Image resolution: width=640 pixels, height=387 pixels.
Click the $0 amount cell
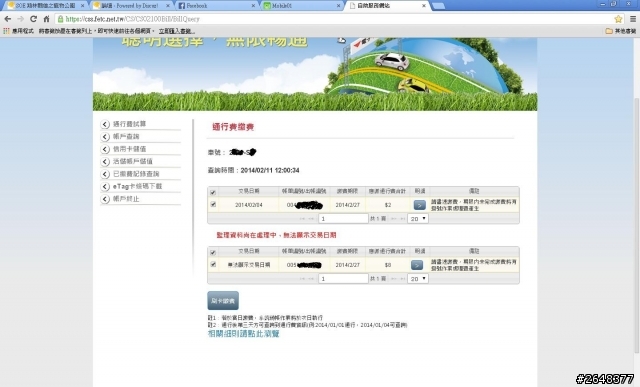[388, 265]
